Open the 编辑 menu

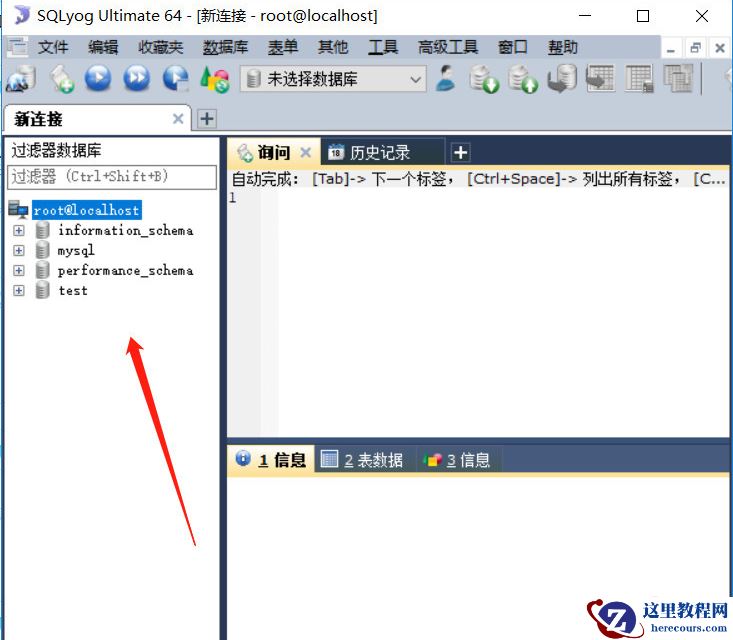[103, 47]
